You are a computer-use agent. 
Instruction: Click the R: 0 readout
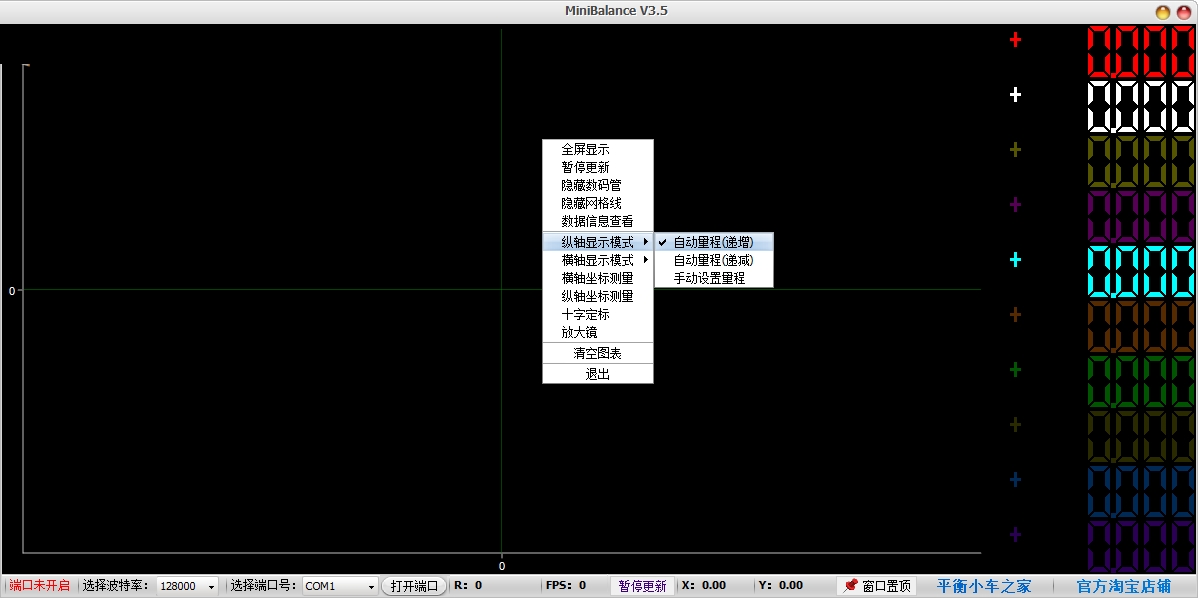[x=468, y=586]
